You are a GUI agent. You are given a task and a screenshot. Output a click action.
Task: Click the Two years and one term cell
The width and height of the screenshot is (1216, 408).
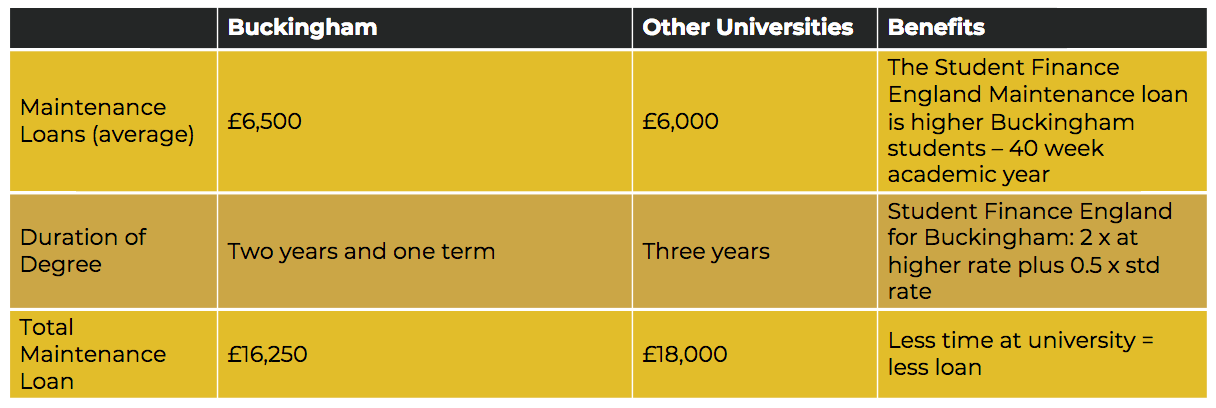point(362,251)
